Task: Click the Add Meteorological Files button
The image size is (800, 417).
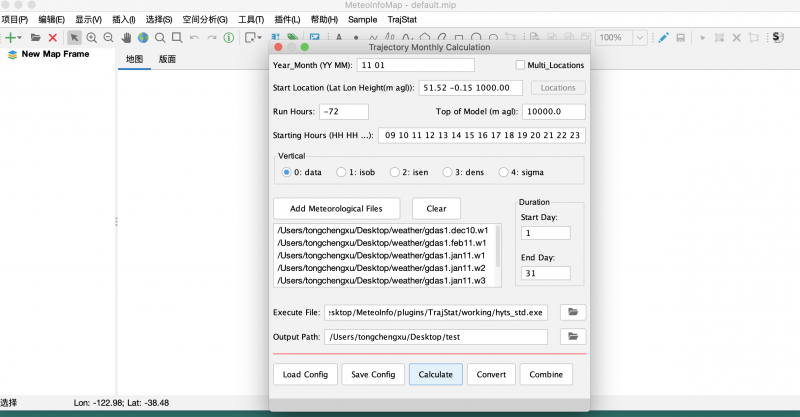Action: click(338, 208)
